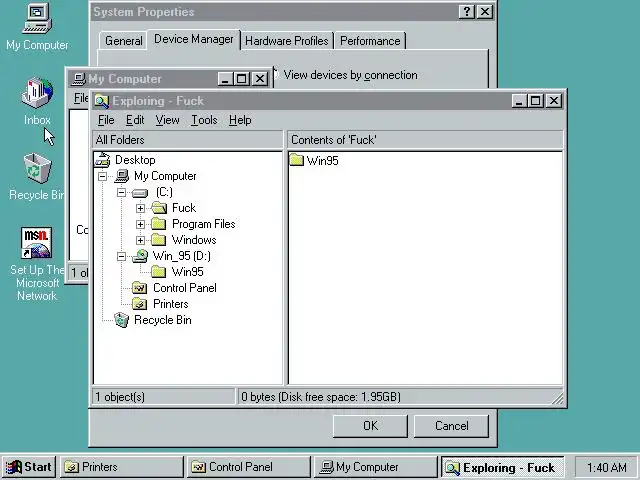Open the Recycle Bin desktop icon
The width and height of the screenshot is (640, 480).
(x=37, y=176)
